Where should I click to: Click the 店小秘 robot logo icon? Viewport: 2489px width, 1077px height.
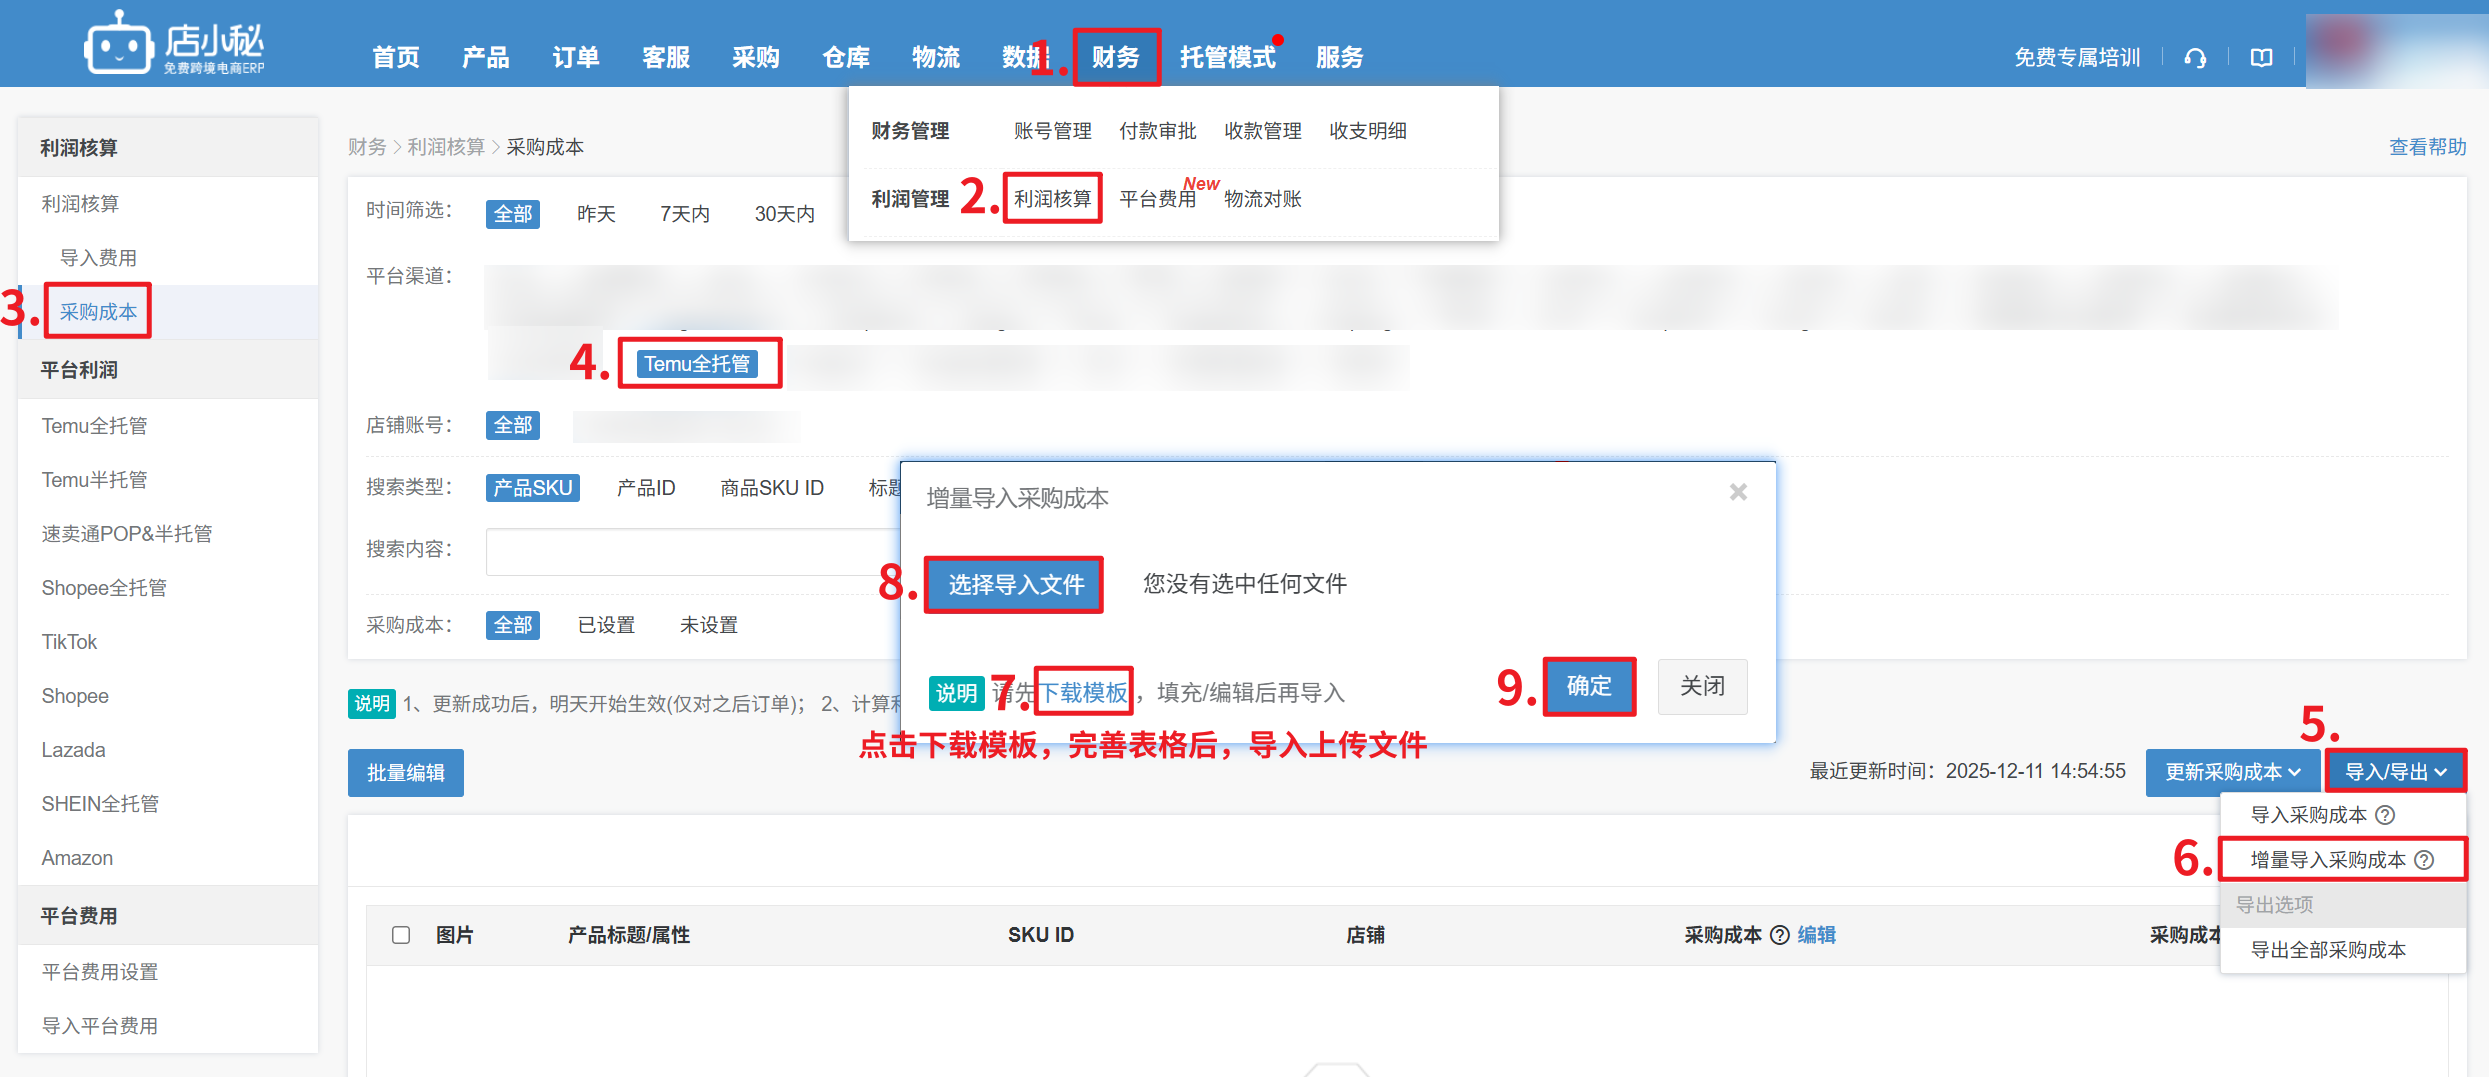point(119,44)
